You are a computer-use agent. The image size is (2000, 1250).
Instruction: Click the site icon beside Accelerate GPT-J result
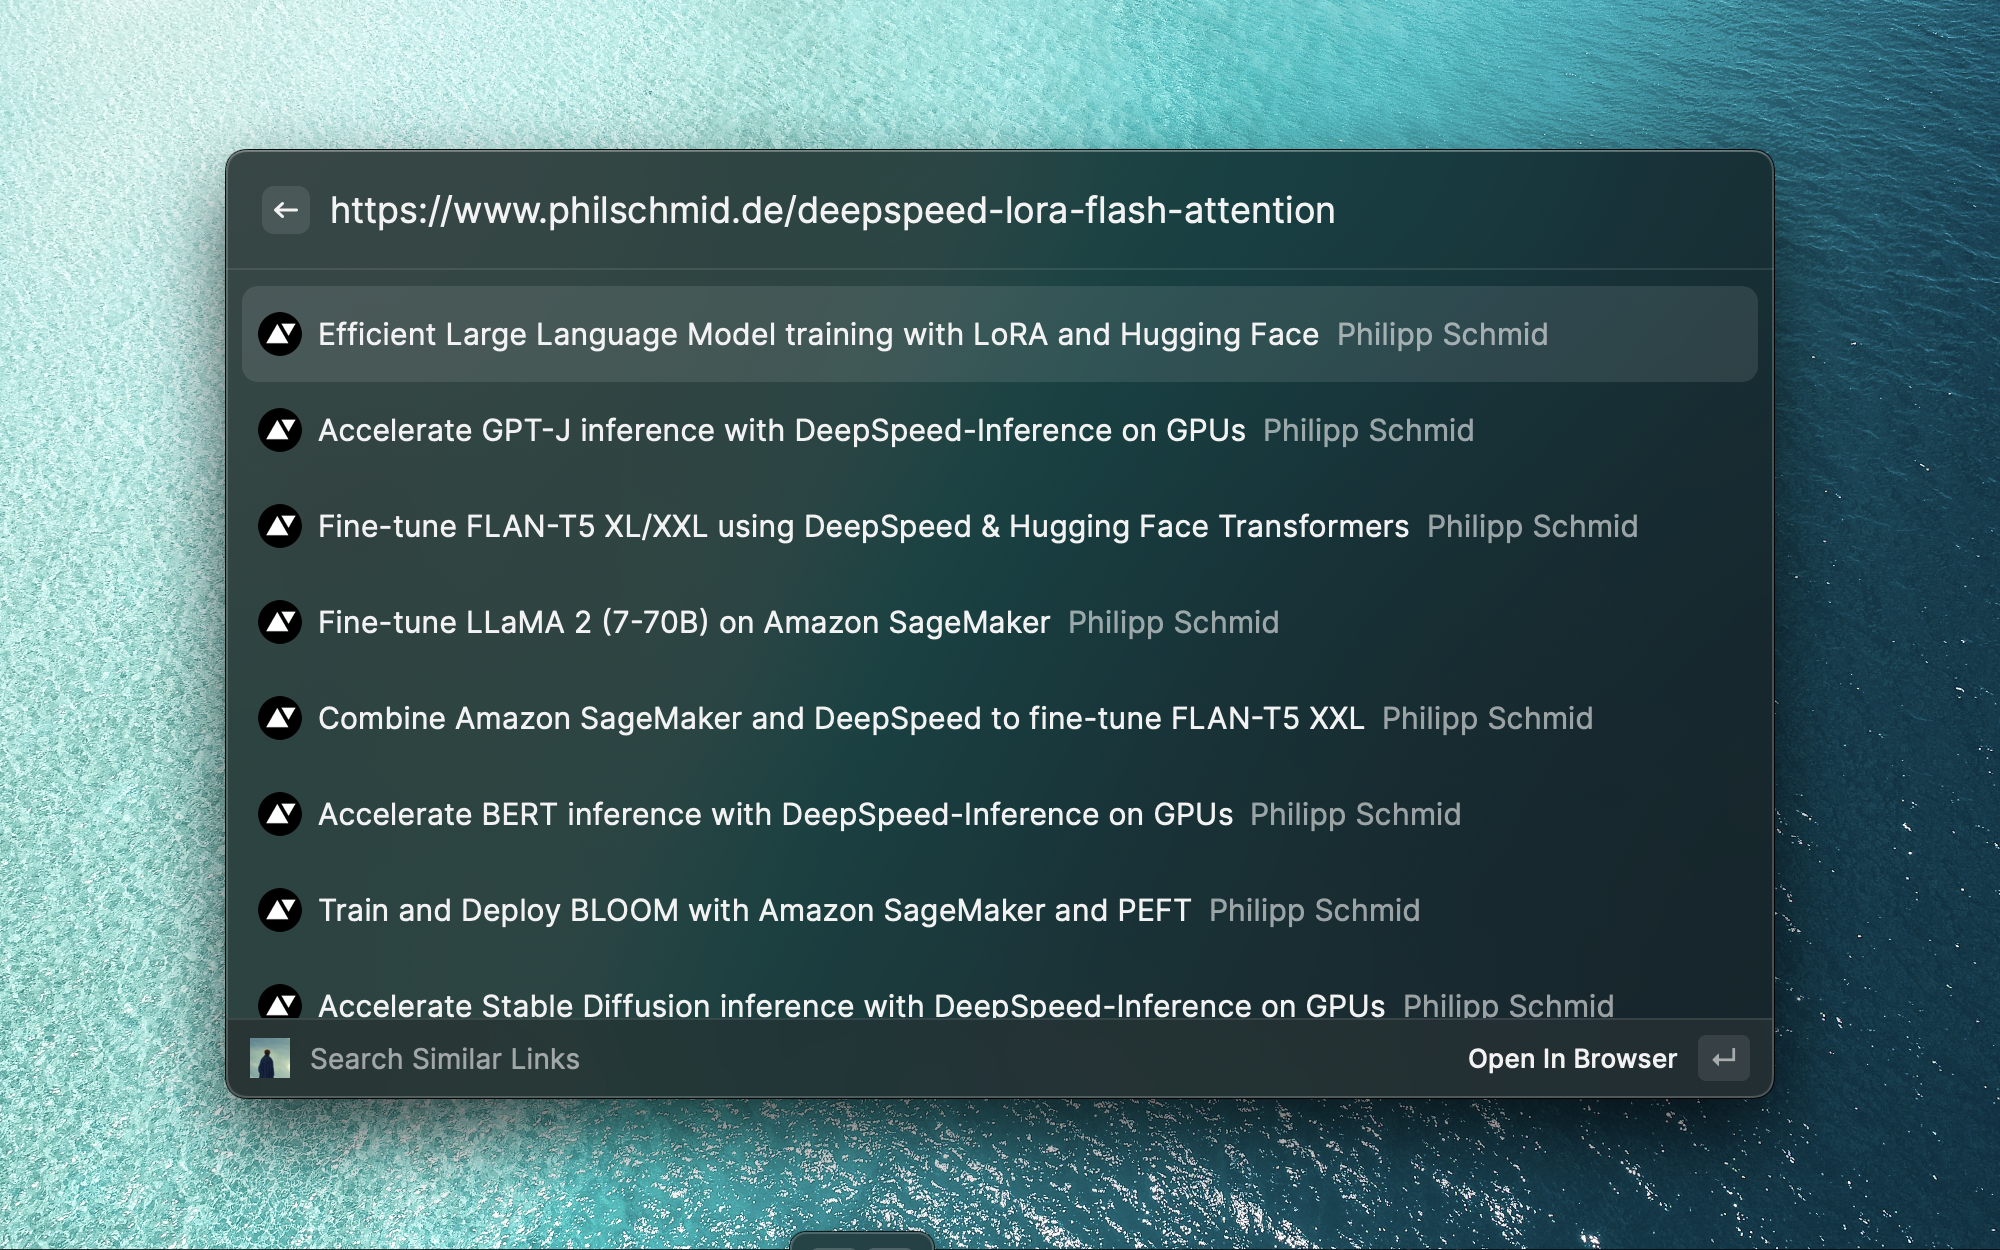click(280, 430)
